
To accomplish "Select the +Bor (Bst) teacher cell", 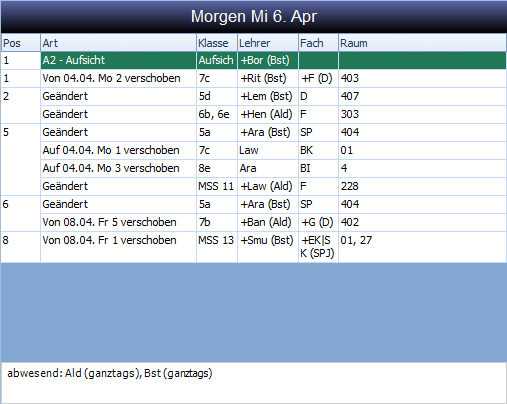I will coord(268,60).
